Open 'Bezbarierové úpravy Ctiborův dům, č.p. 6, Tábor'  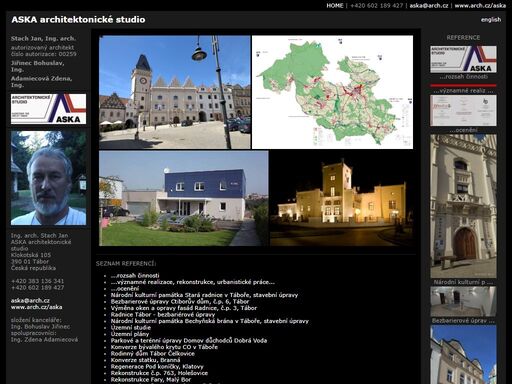[x=180, y=302]
